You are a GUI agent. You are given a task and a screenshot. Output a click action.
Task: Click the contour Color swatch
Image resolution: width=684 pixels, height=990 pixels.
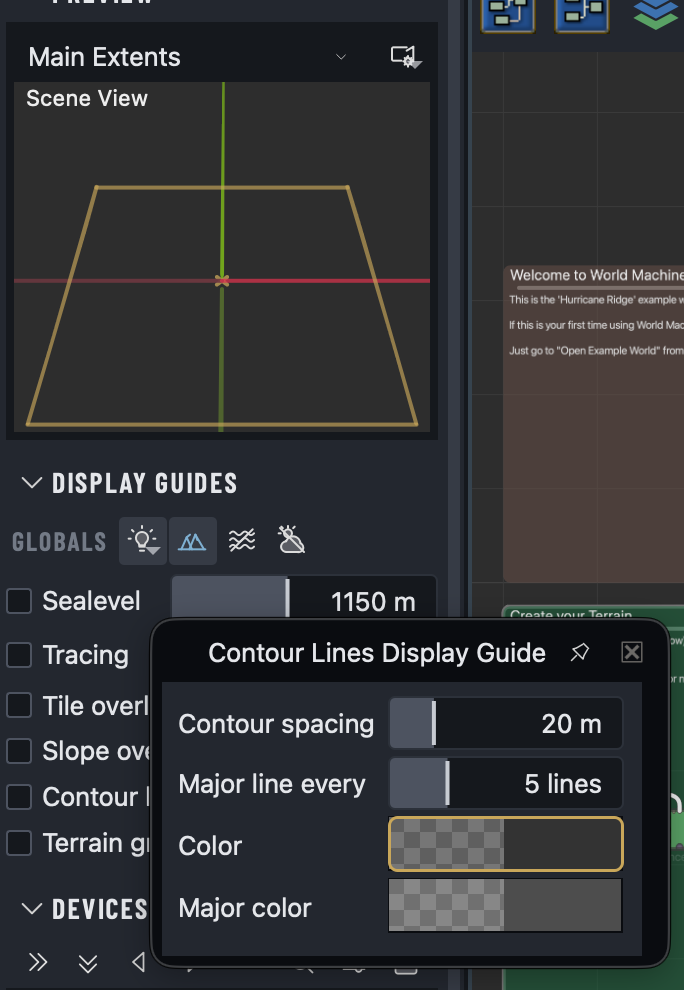click(505, 844)
